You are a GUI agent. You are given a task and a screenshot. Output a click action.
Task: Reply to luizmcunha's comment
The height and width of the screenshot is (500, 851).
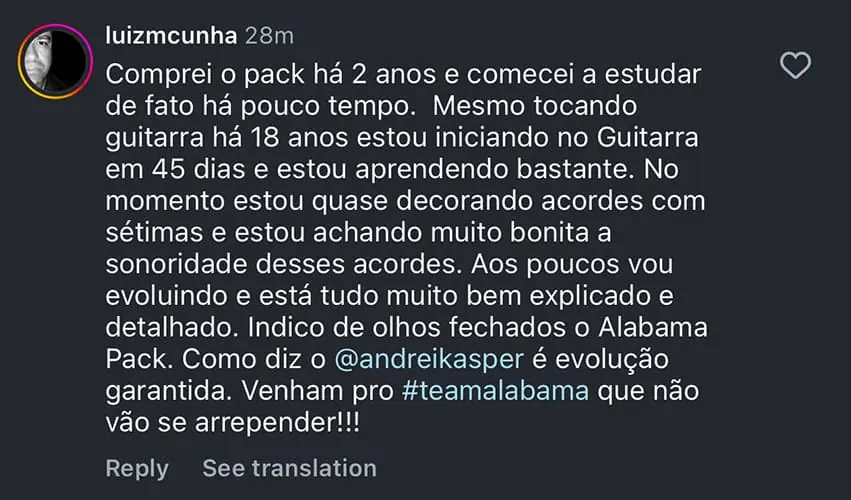click(137, 469)
